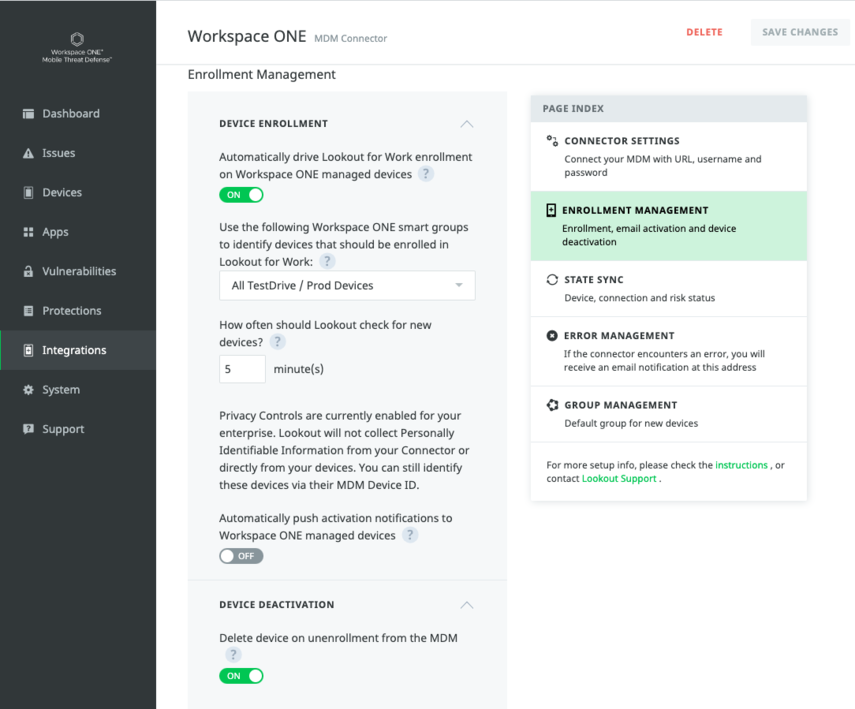The image size is (855, 709).
Task: Click the minutes input field
Action: coord(242,369)
